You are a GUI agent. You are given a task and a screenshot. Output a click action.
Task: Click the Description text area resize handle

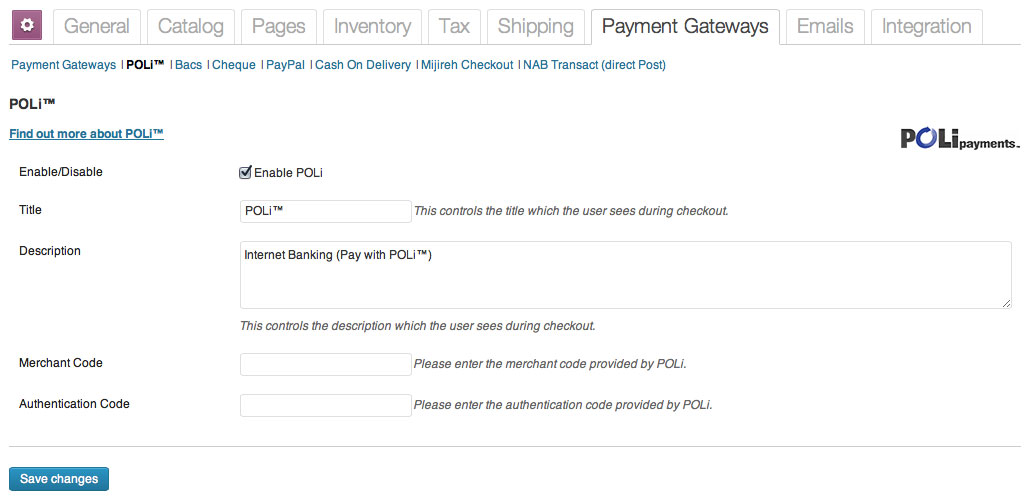(x=1006, y=303)
